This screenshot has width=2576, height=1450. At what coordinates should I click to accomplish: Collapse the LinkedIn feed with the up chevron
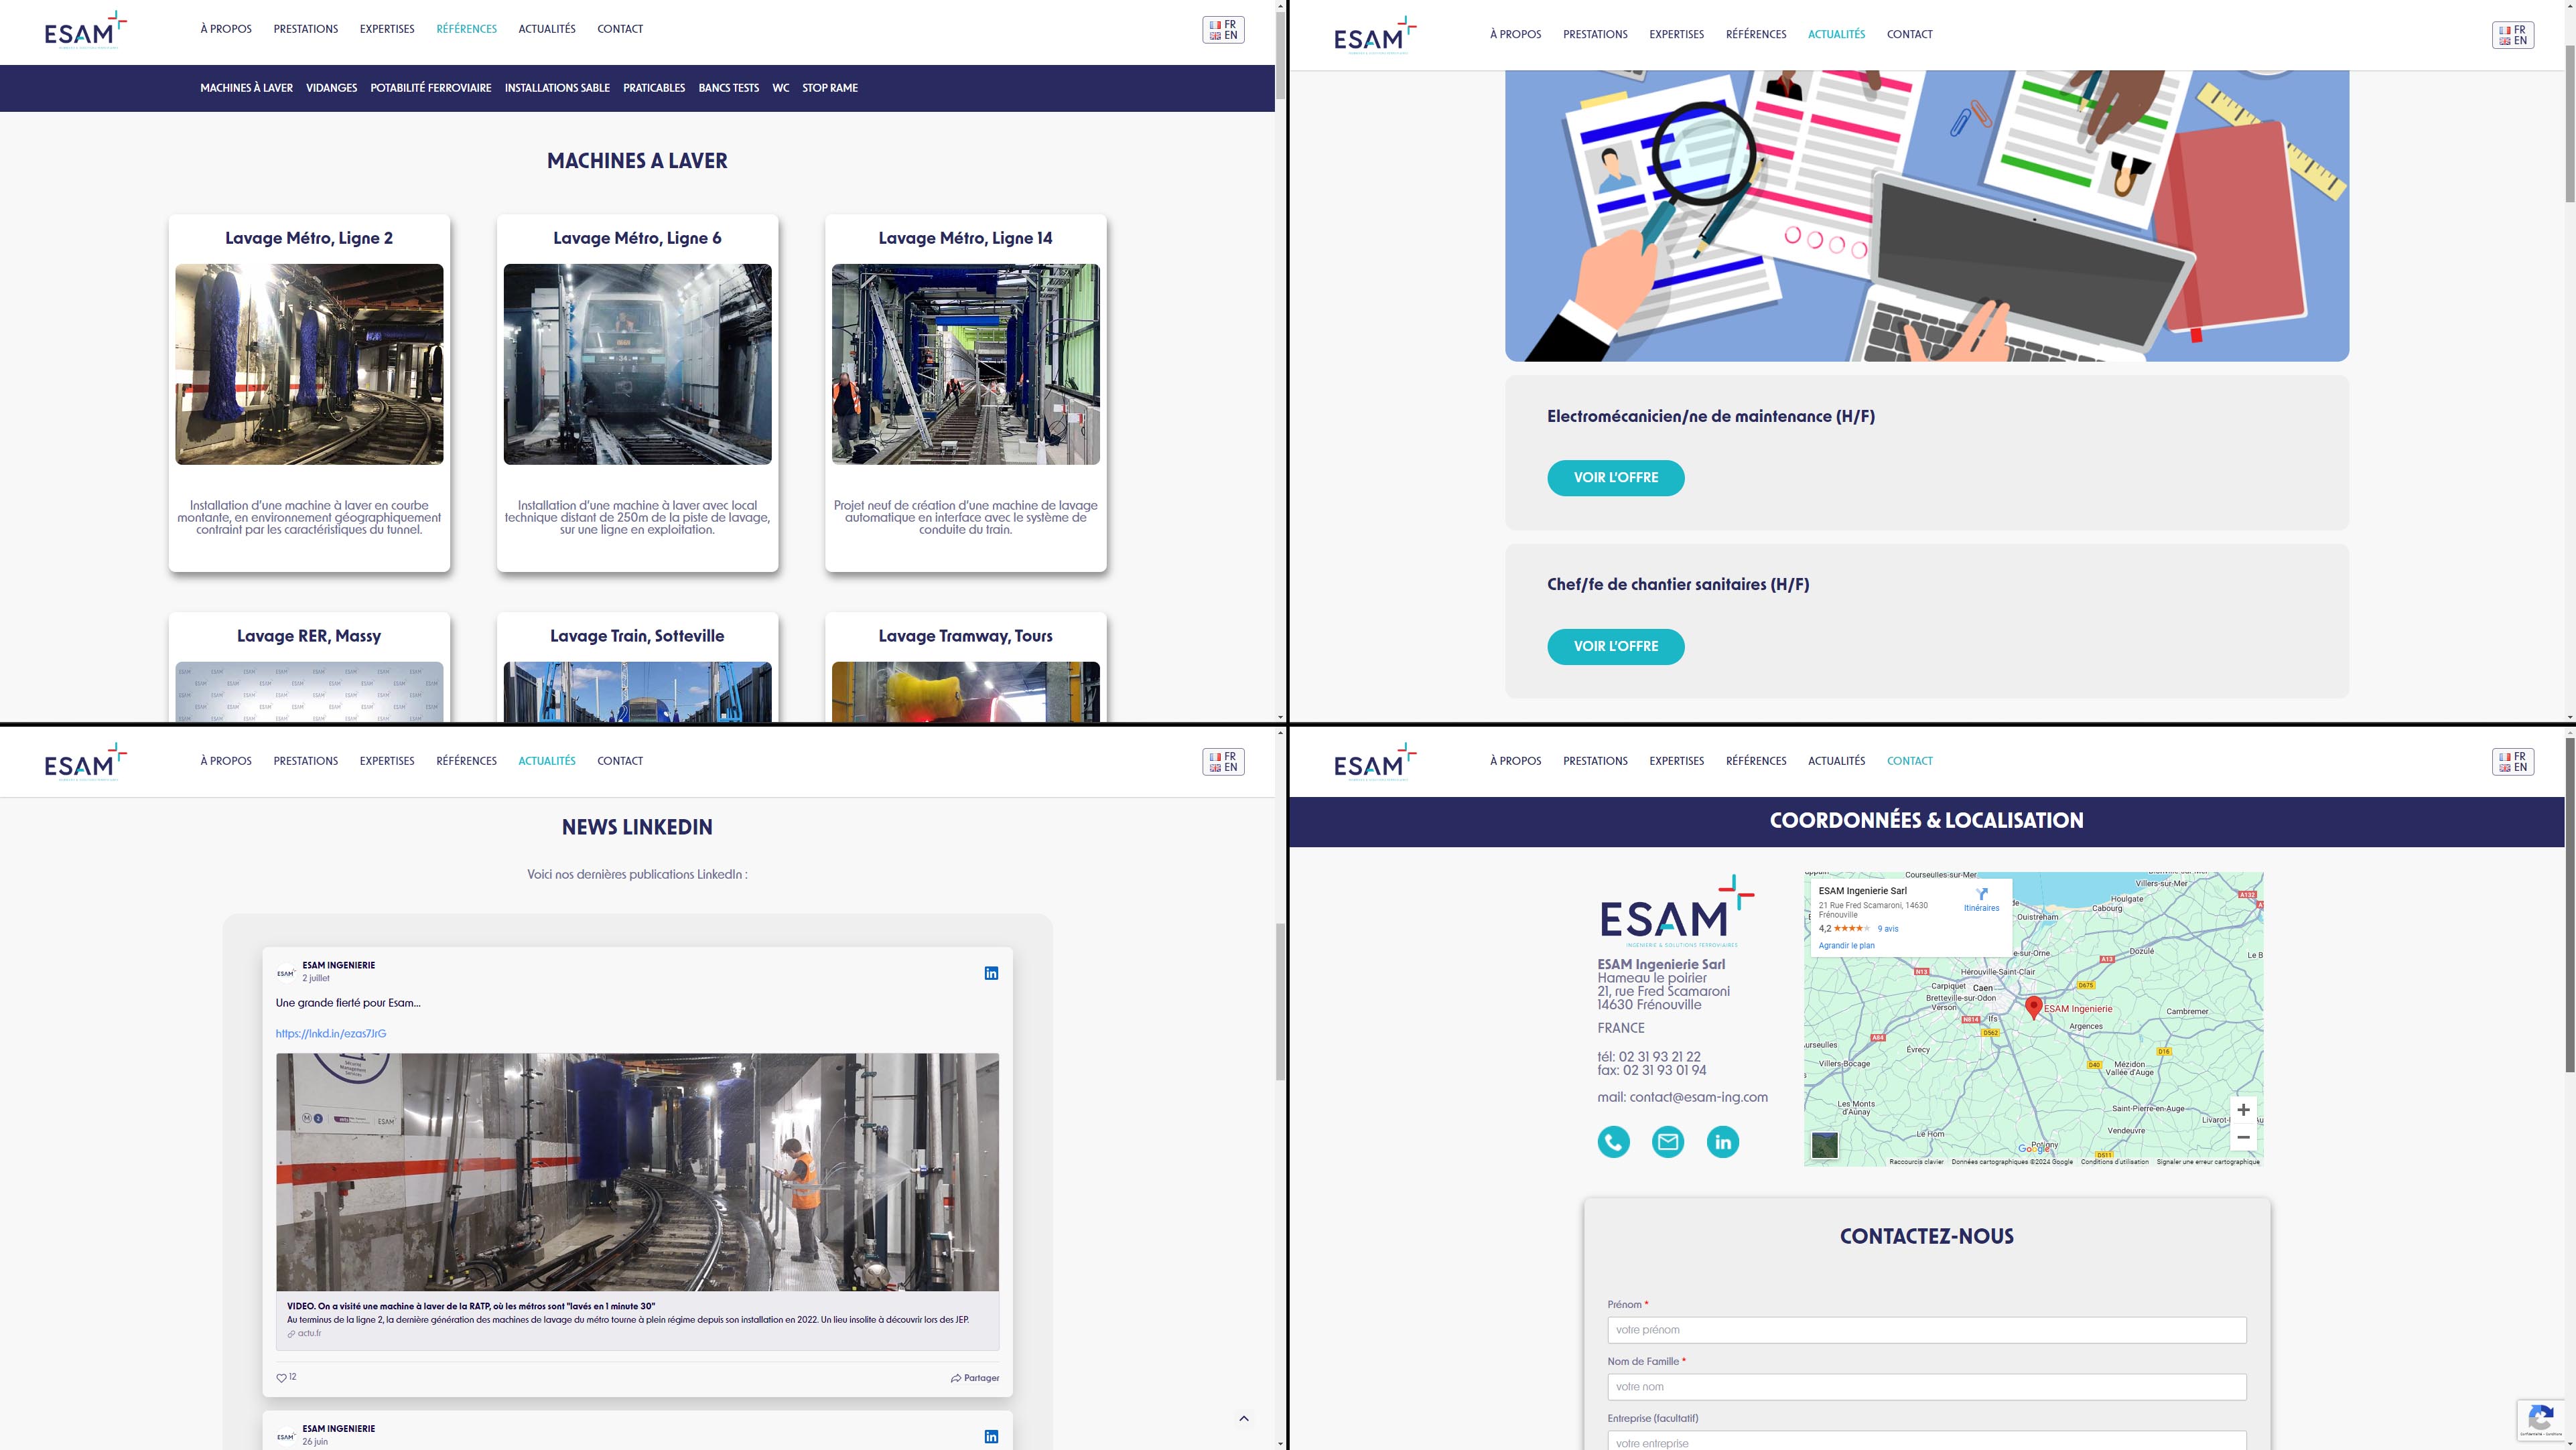point(1244,1418)
